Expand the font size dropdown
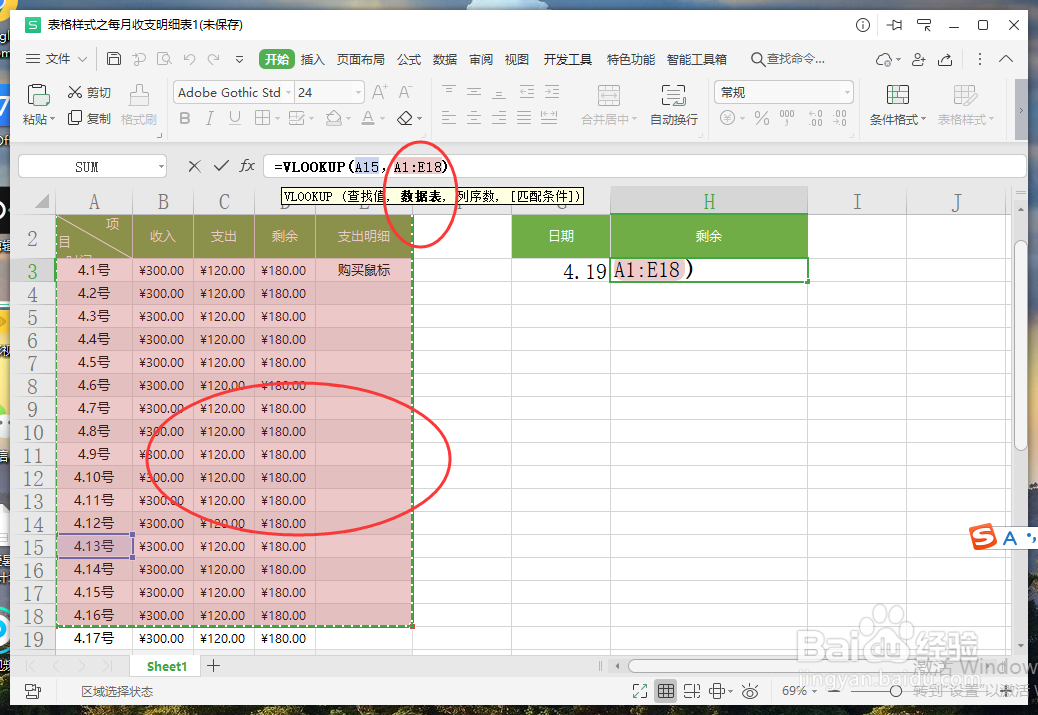The width and height of the screenshot is (1038, 715). point(358,92)
